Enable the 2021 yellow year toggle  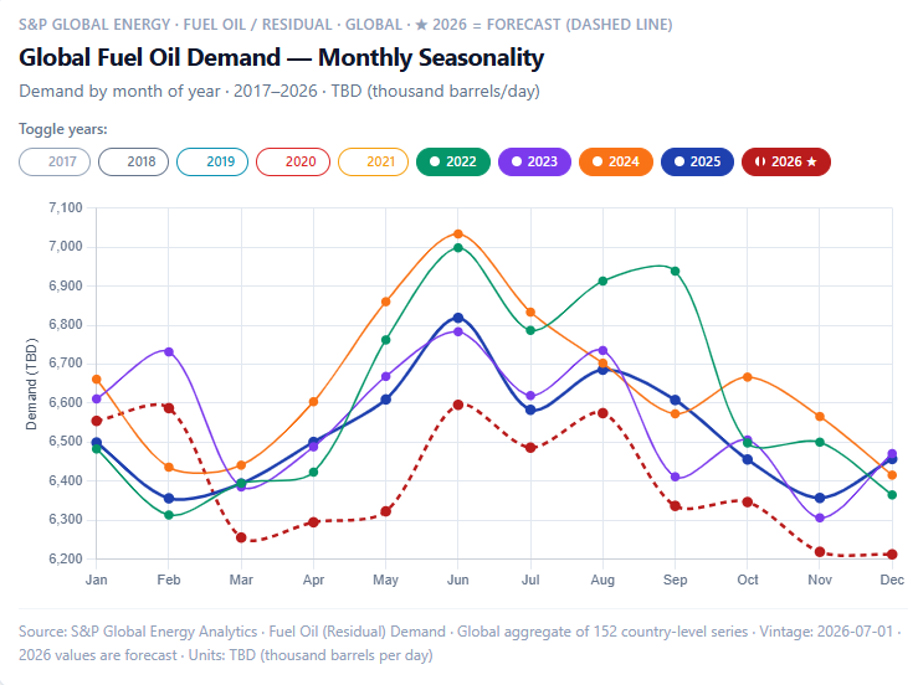tap(373, 162)
